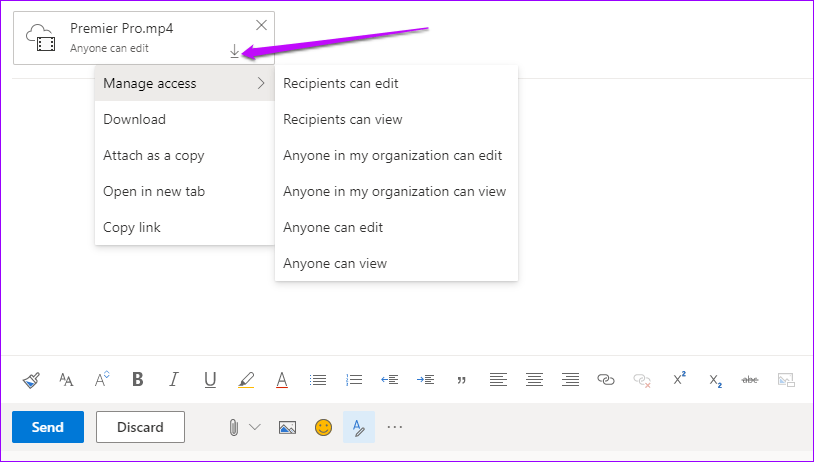Choose Anyone in my organization can edit
814x462 pixels.
(x=396, y=155)
